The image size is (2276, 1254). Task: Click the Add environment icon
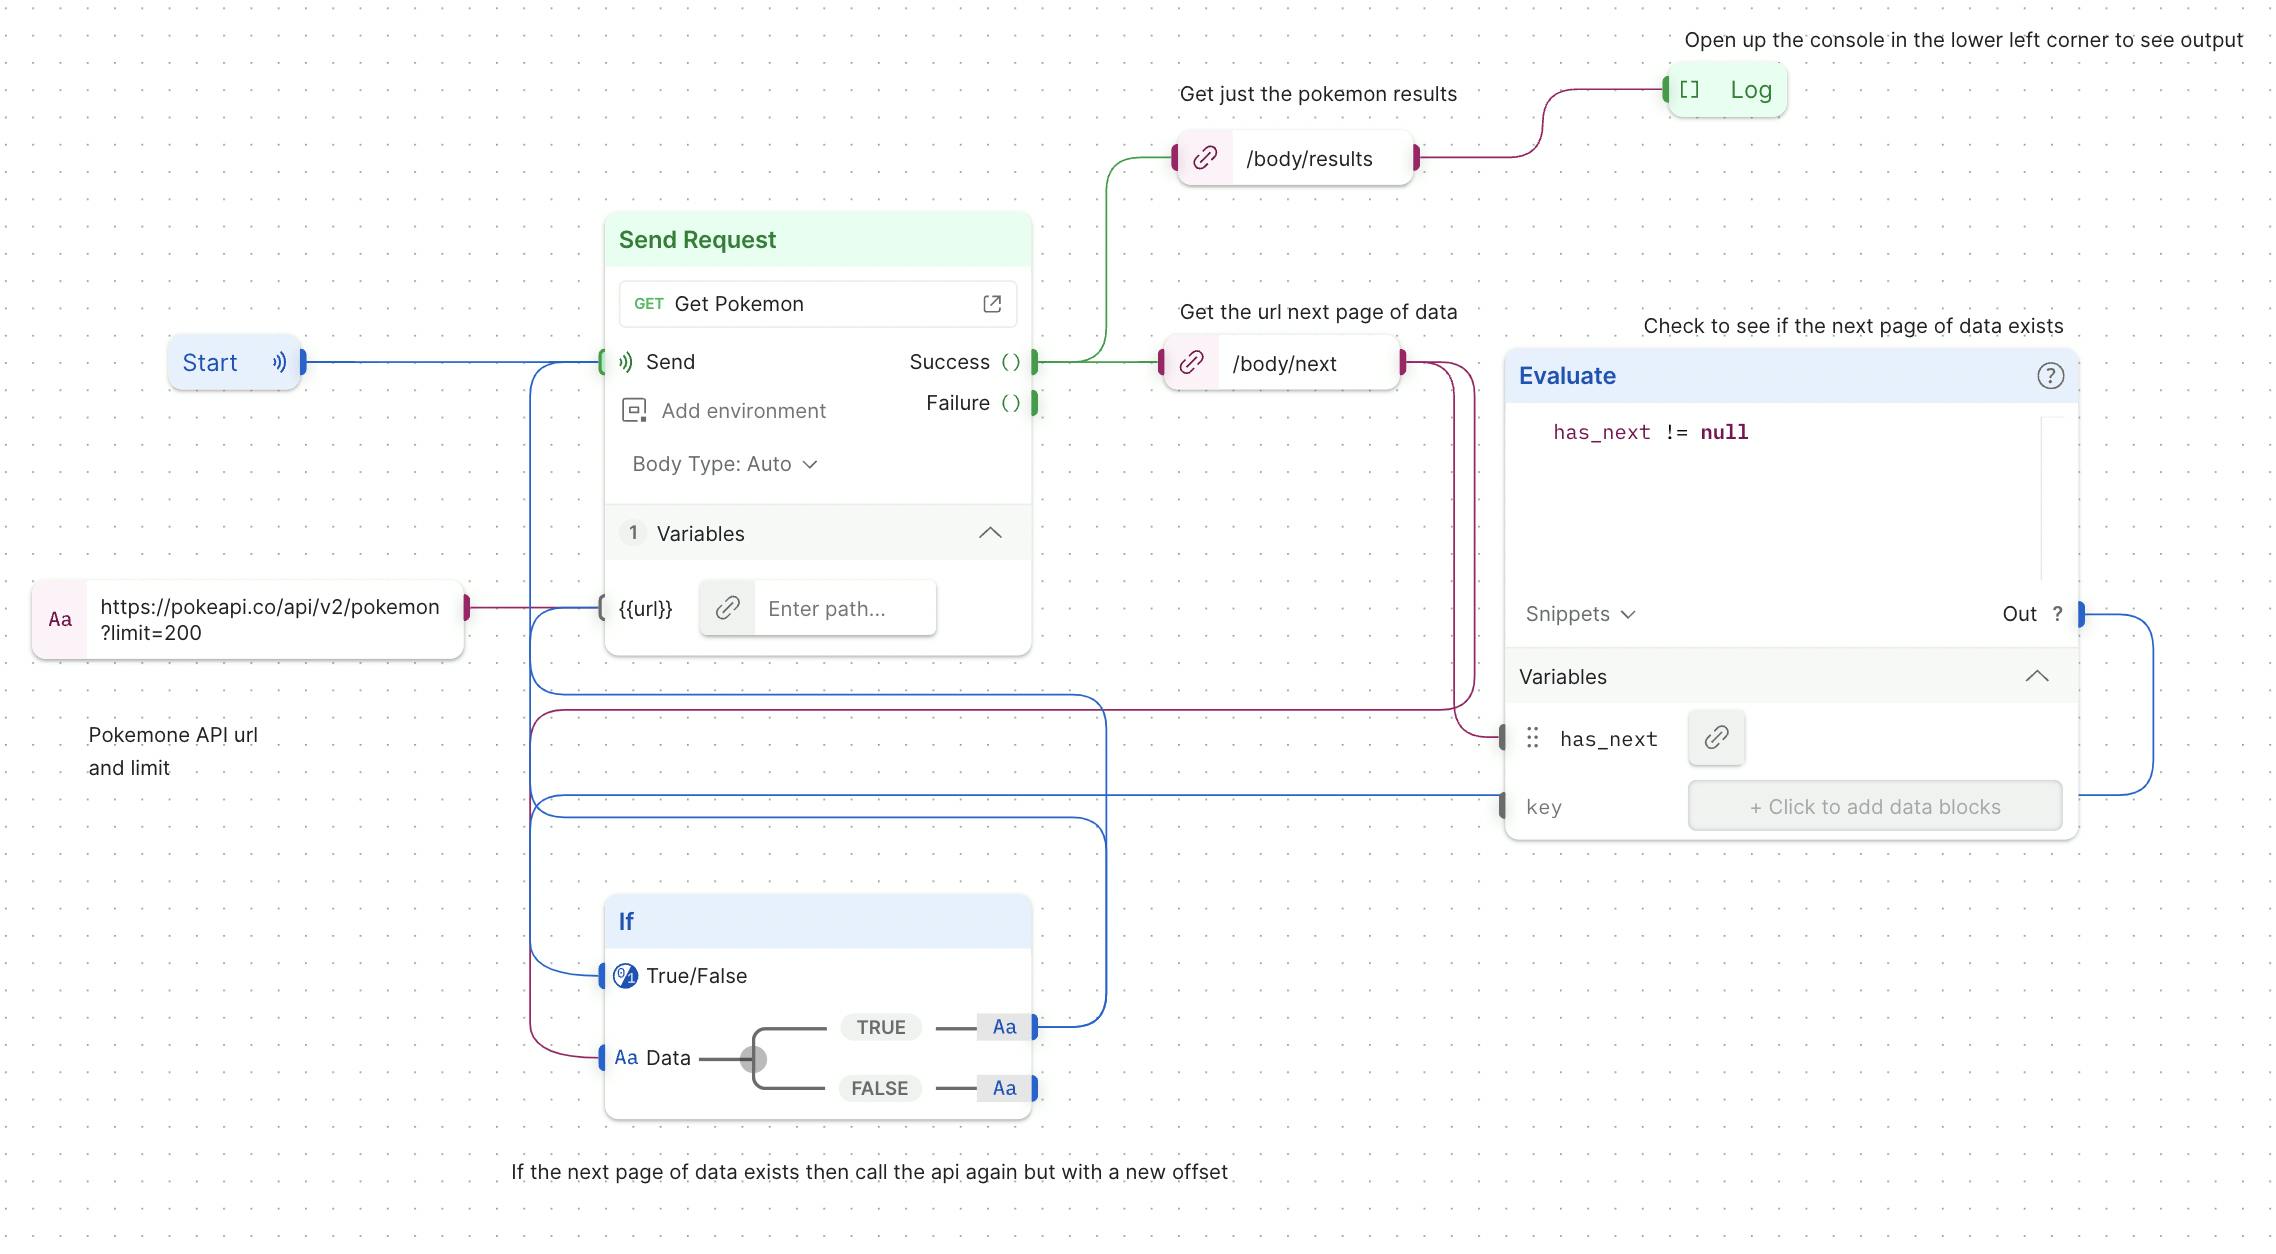[x=634, y=410]
